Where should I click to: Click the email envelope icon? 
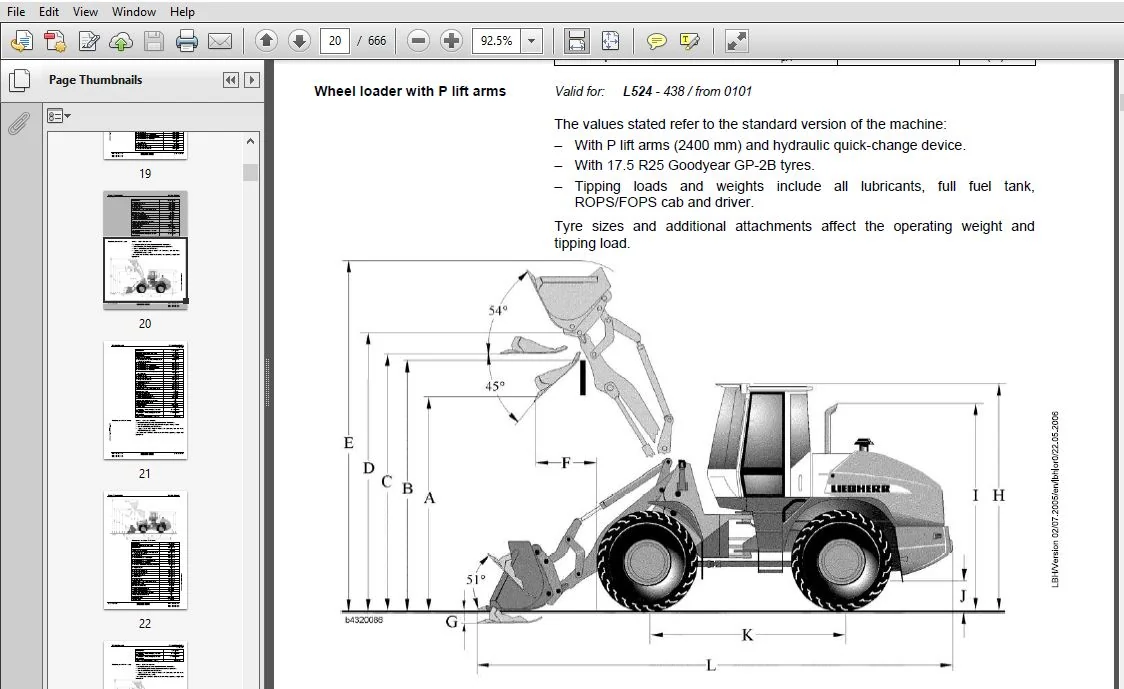(219, 41)
